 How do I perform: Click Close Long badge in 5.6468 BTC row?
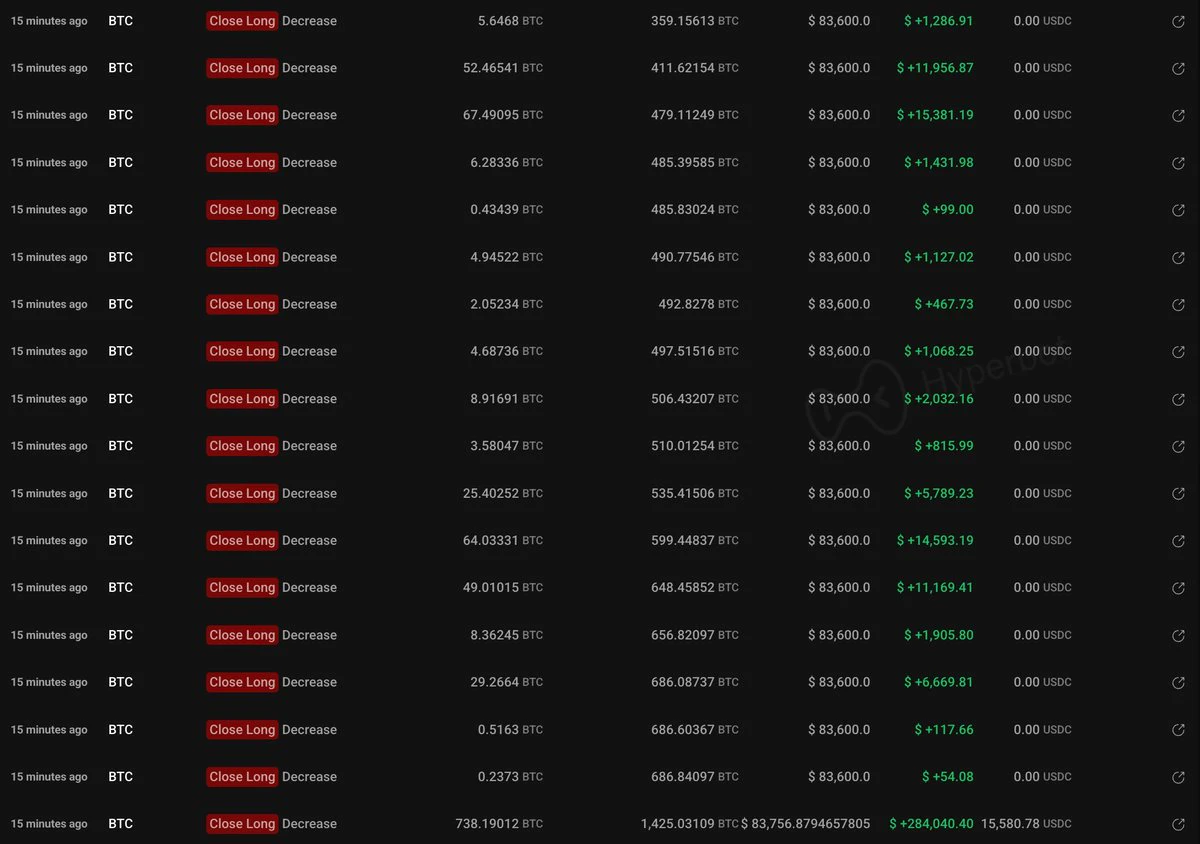coord(242,21)
